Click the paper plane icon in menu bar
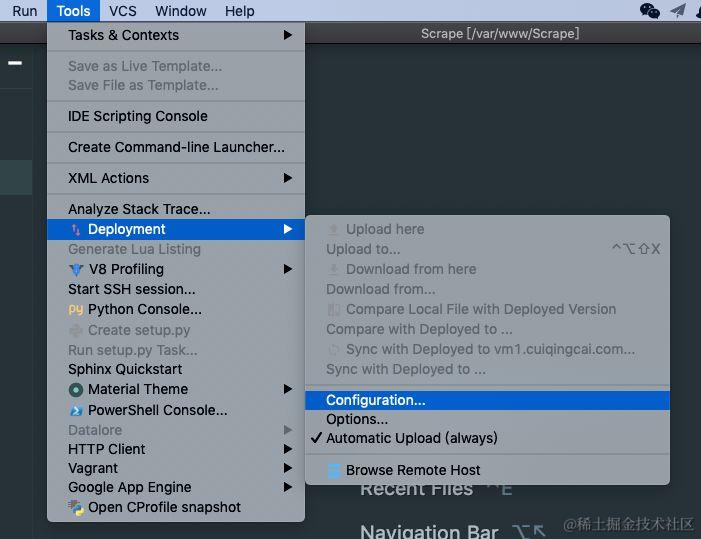 678,11
